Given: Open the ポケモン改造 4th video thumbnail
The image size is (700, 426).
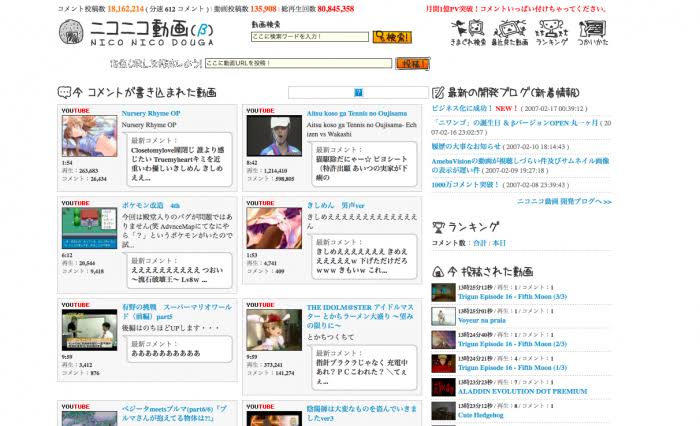Looking at the screenshot, I should point(89,228).
